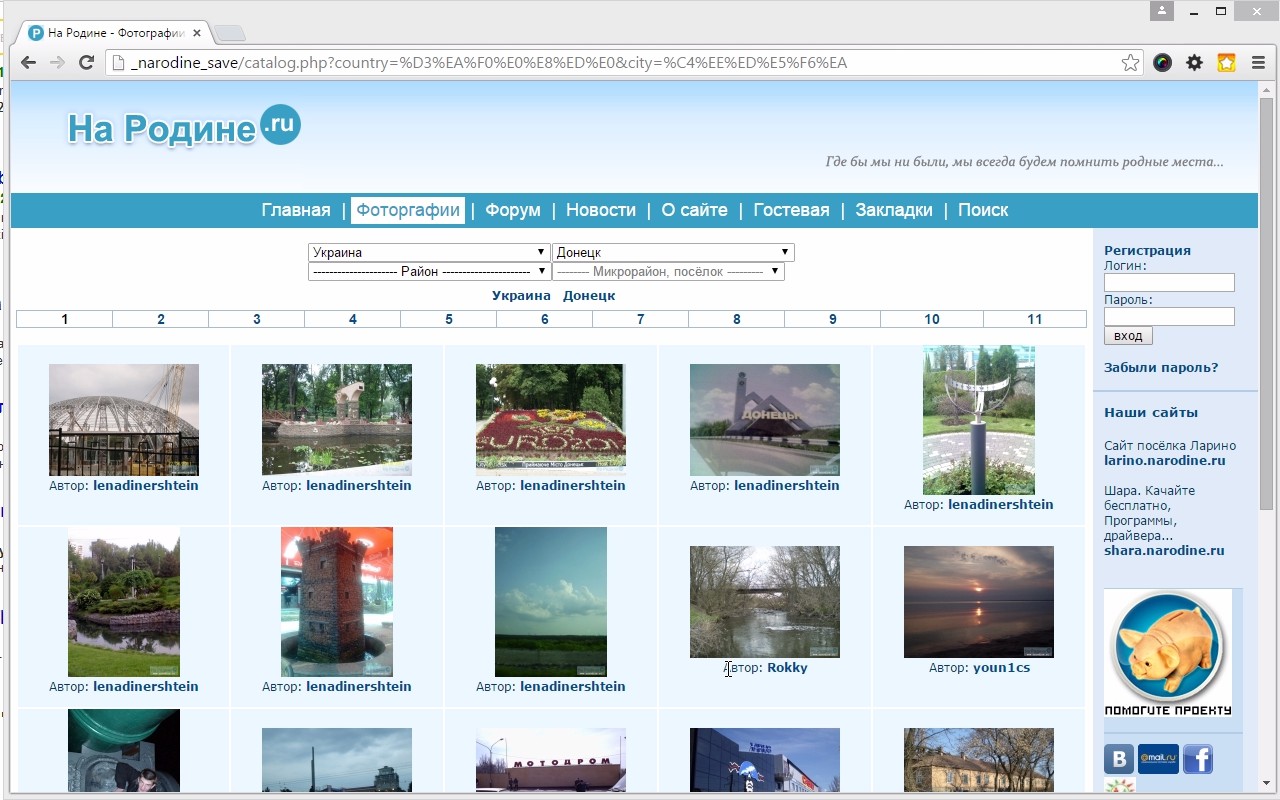
Task: Open the Mail.ru social icon
Action: [1158, 759]
